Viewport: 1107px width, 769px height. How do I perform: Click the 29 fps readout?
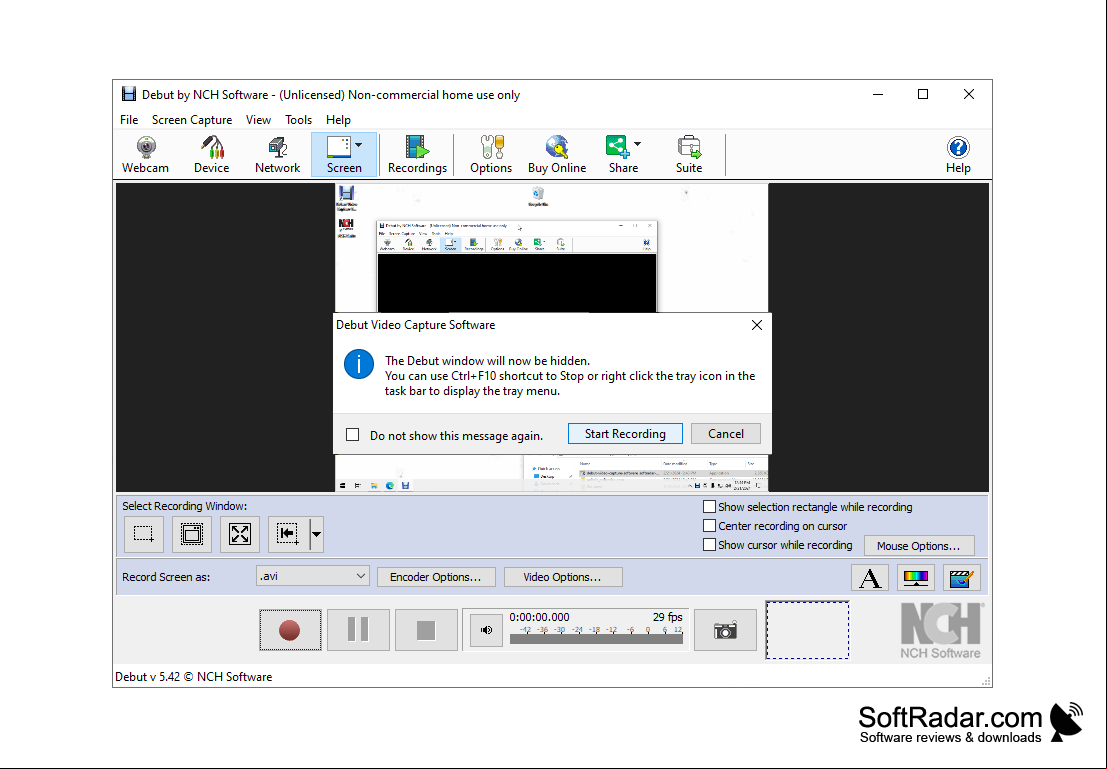tap(668, 617)
